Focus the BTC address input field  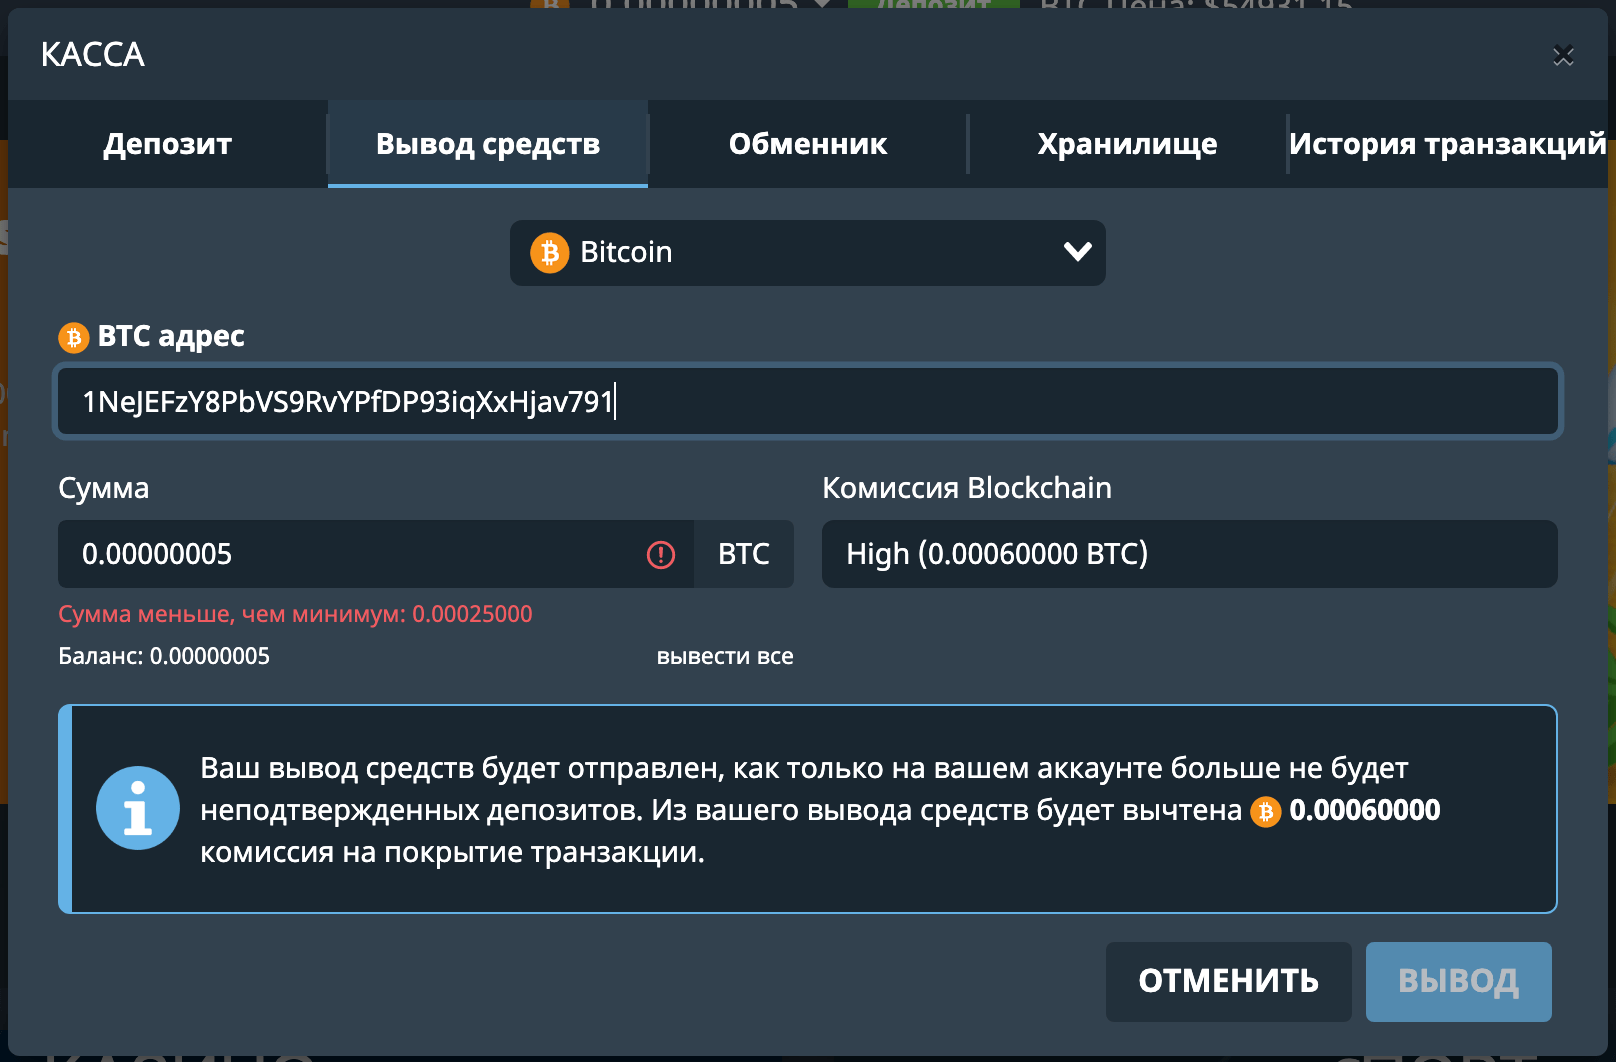coord(807,401)
